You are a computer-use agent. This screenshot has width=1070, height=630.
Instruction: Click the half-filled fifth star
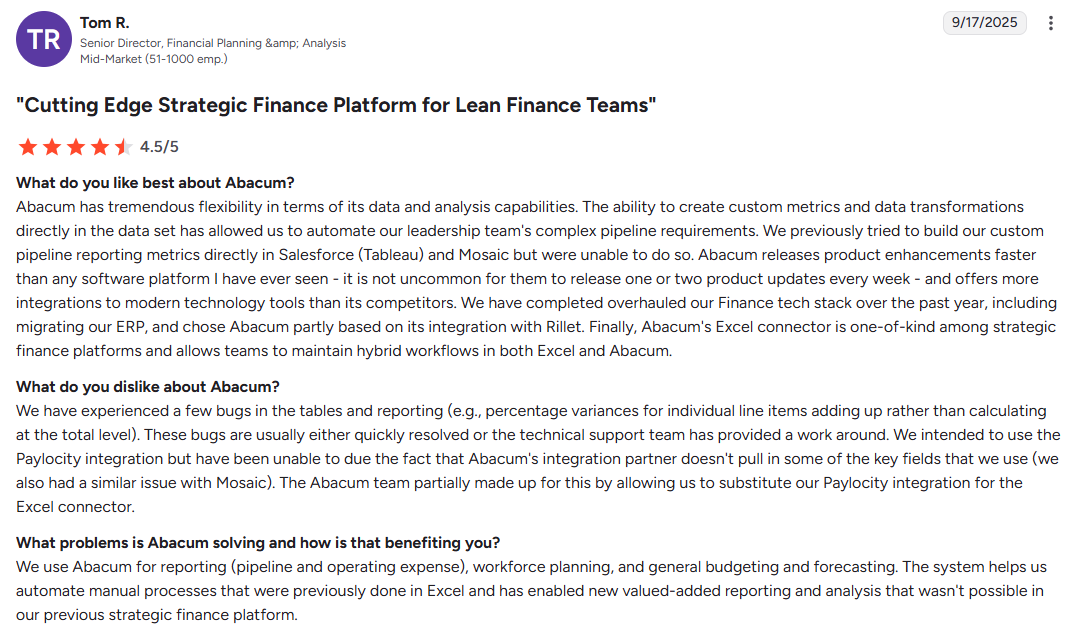click(x=124, y=146)
